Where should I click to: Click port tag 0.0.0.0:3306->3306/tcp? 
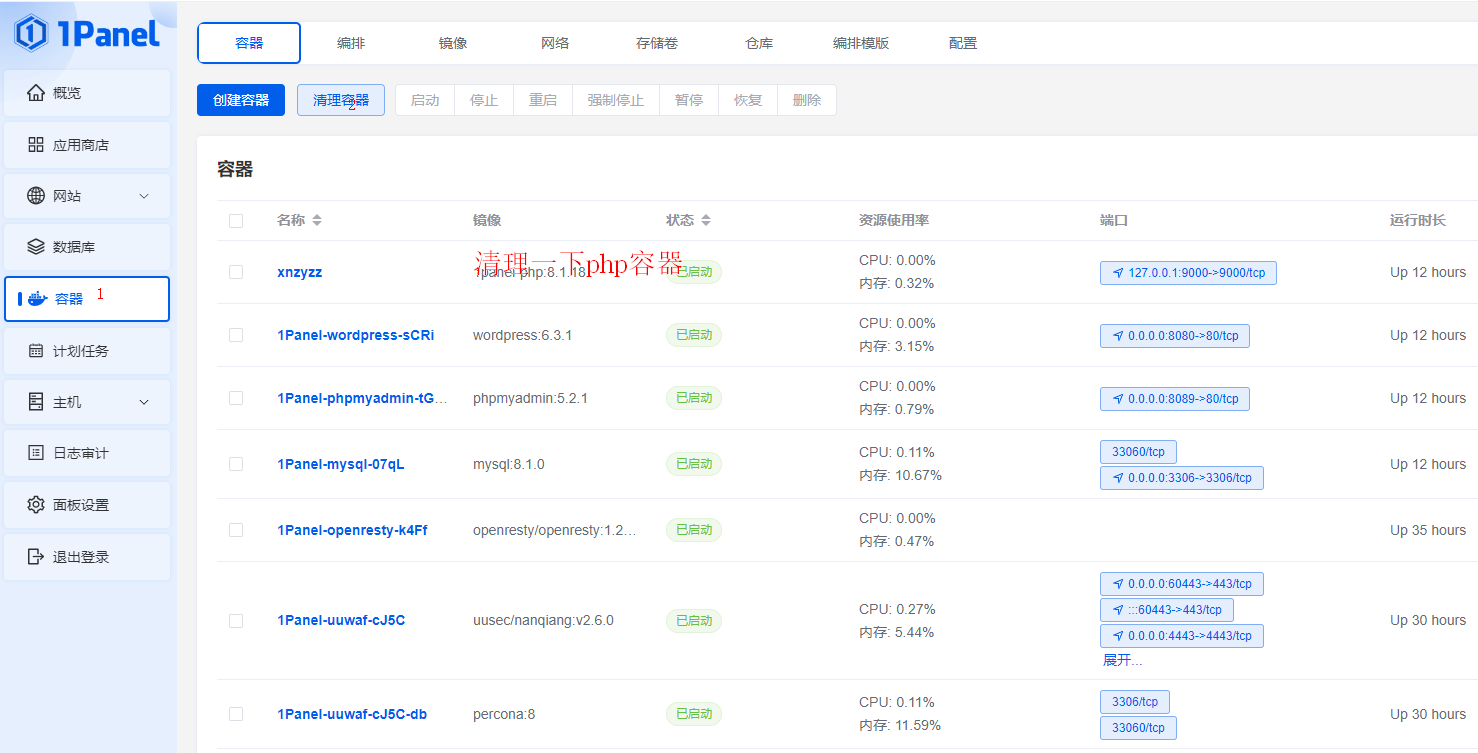coord(1182,478)
